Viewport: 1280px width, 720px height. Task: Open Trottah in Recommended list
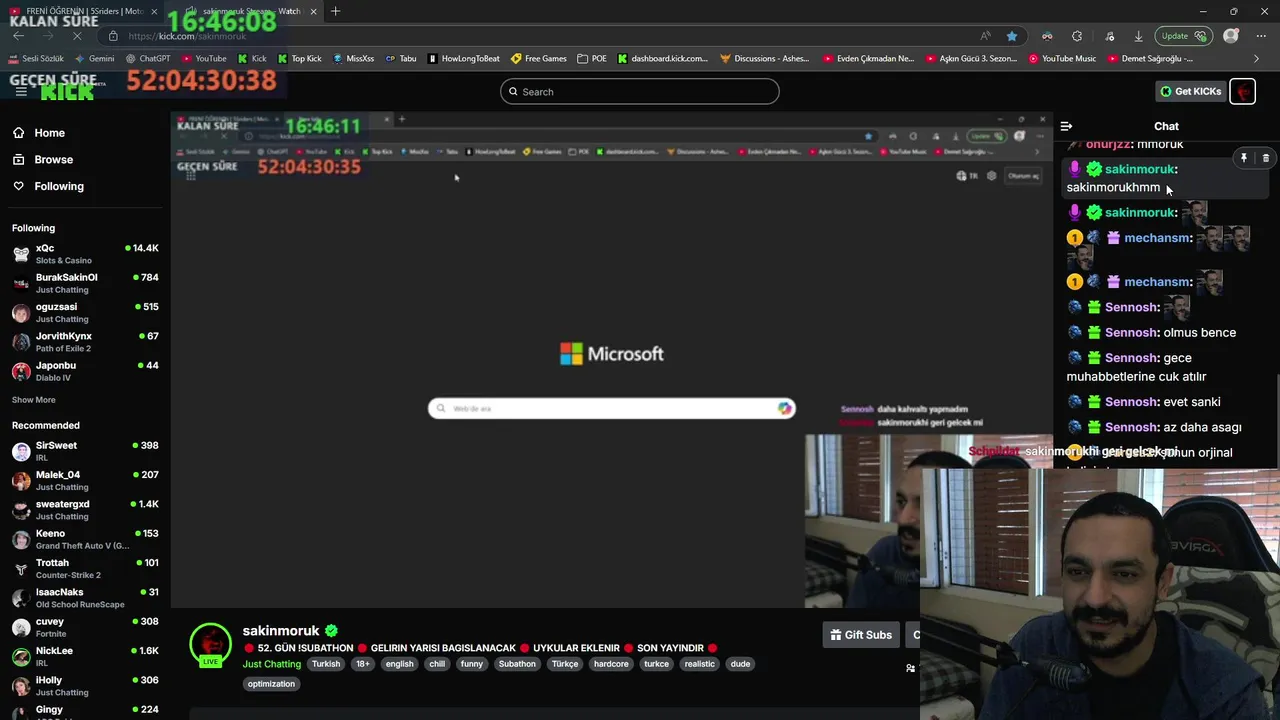pyautogui.click(x=85, y=569)
